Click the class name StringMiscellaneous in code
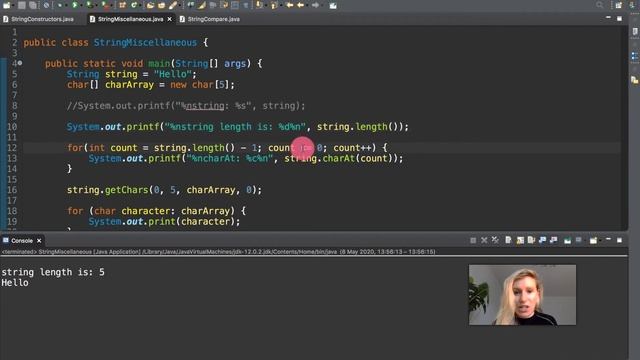 coord(145,42)
